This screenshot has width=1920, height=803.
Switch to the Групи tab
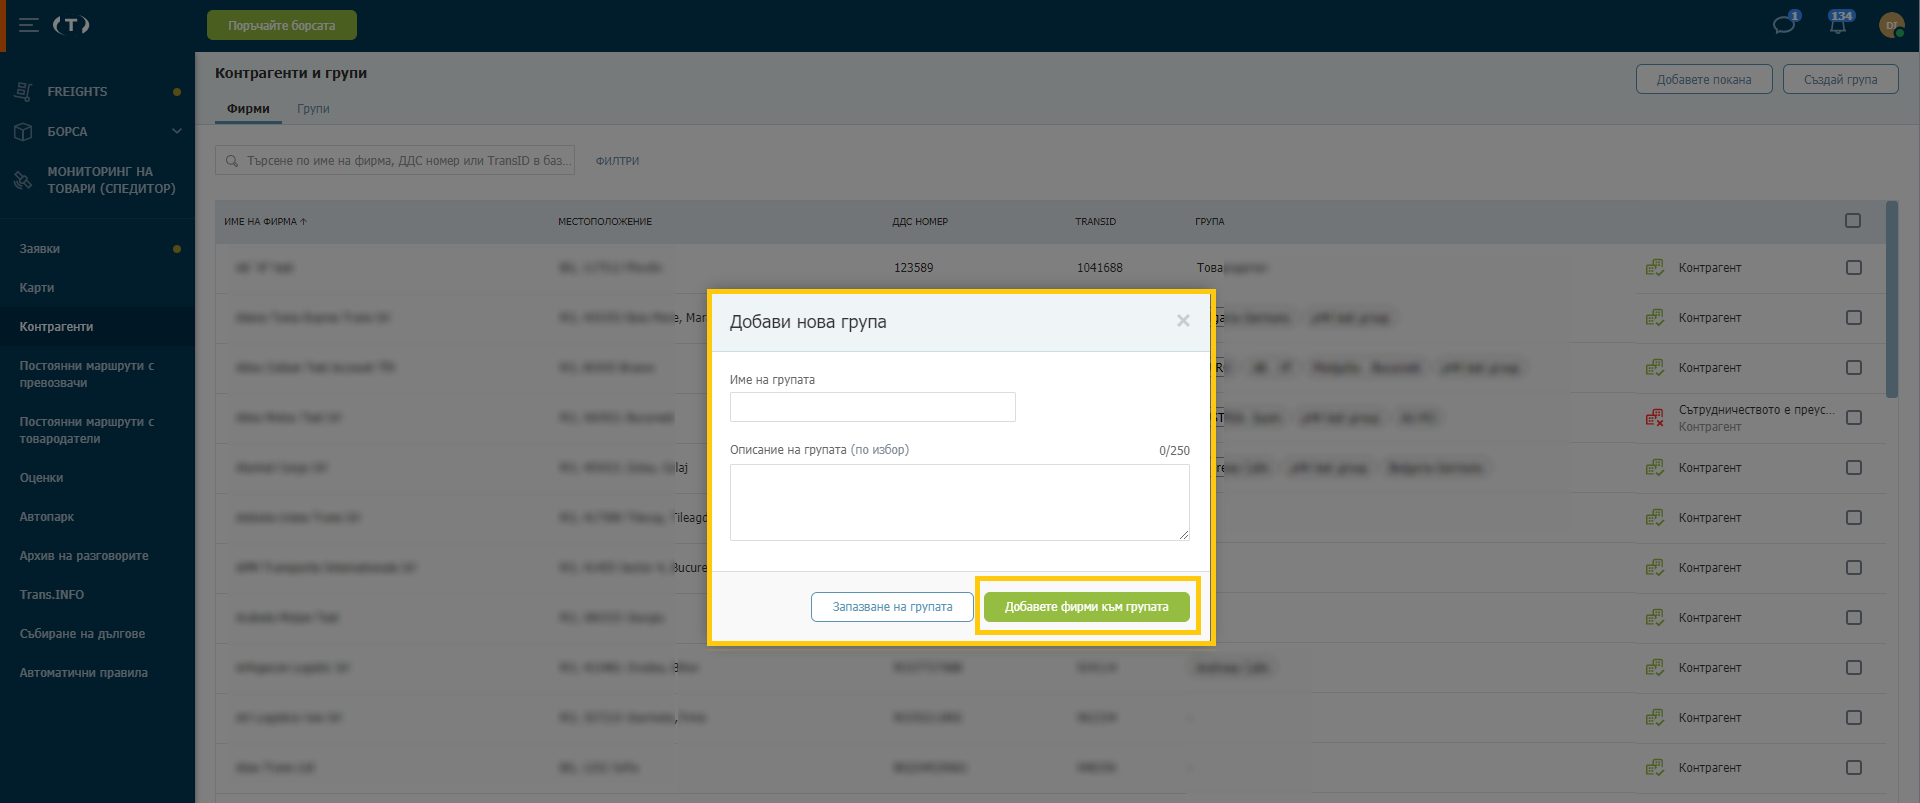313,109
